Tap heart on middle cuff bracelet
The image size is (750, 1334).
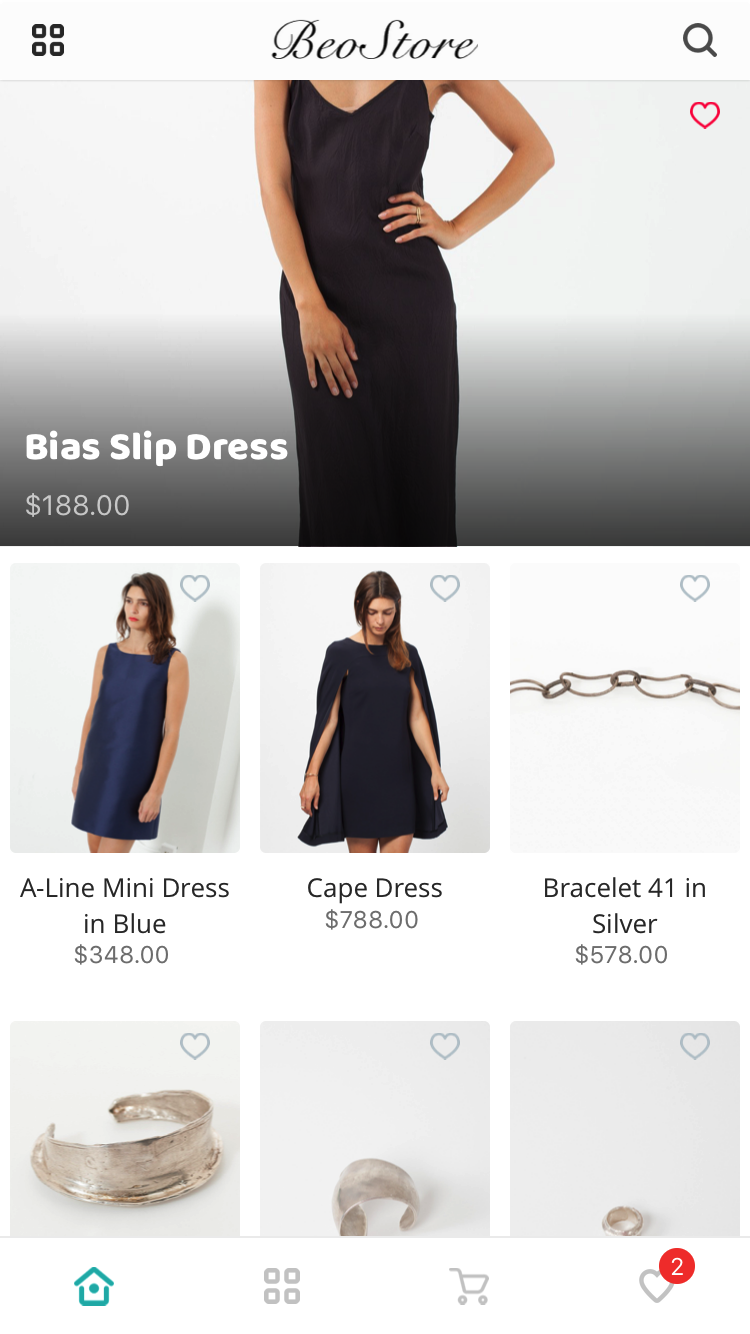445,1046
